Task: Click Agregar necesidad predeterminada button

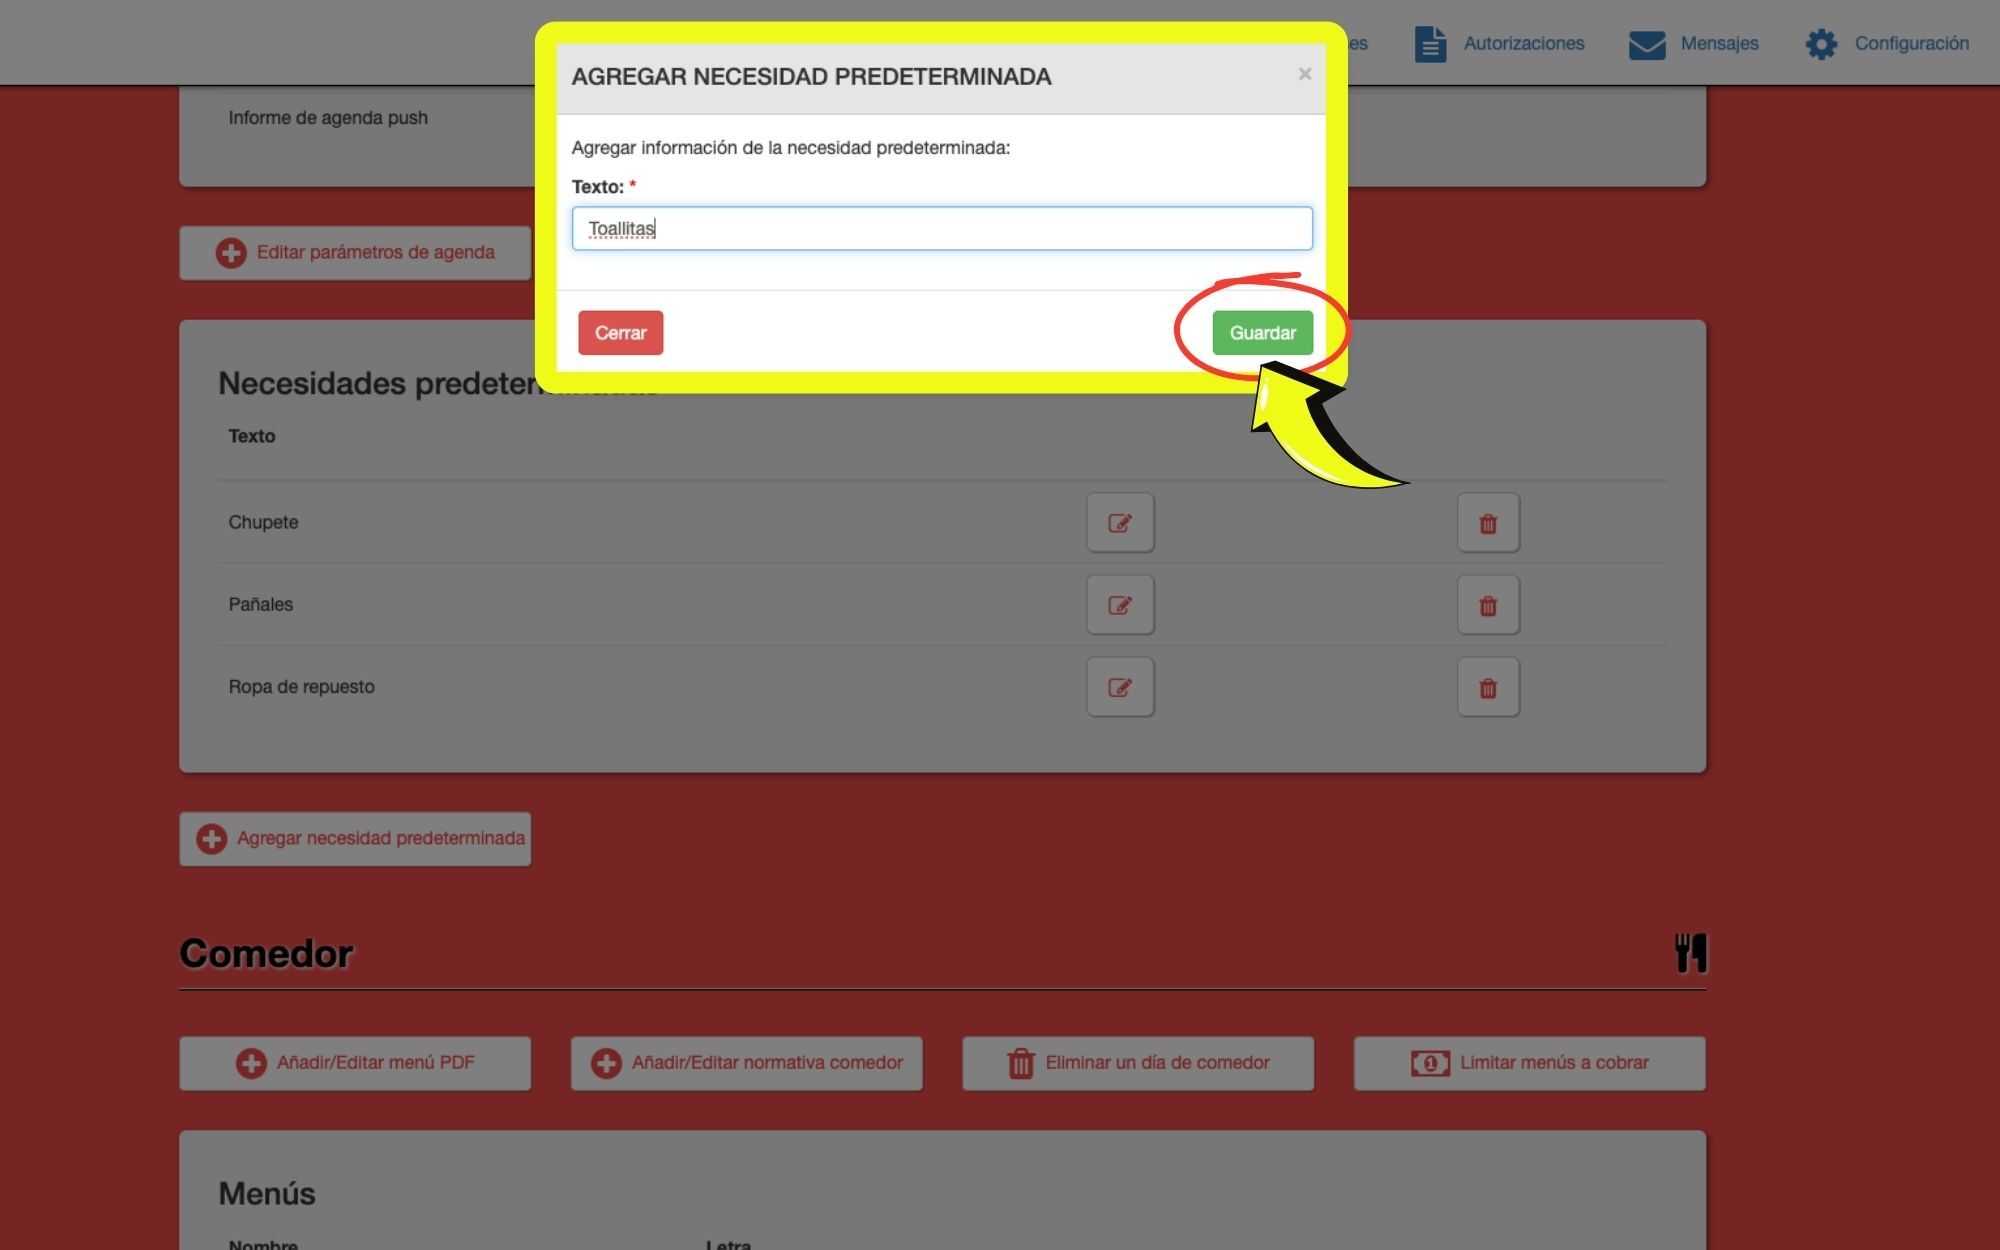Action: [x=355, y=839]
